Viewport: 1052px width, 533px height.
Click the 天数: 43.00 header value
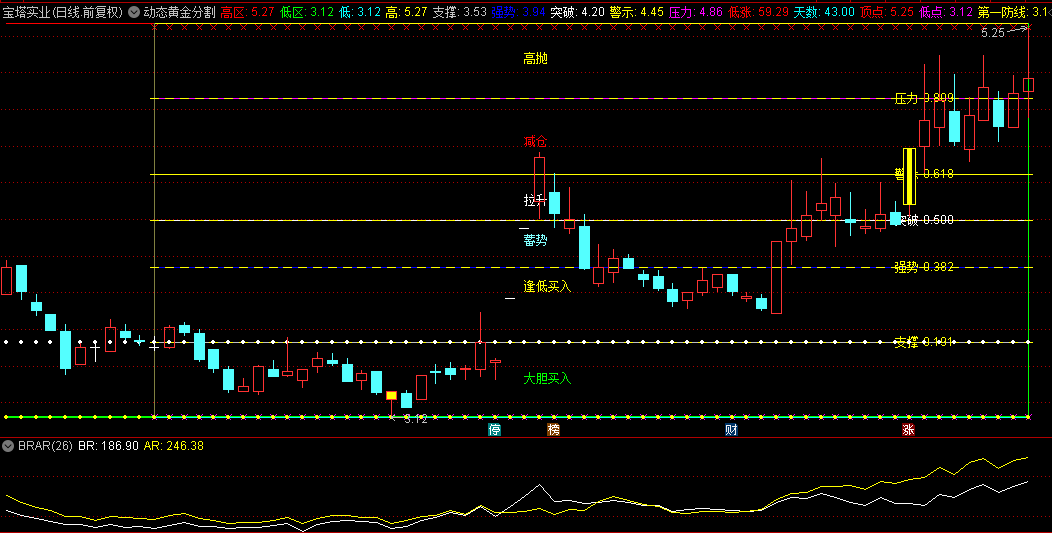824,12
